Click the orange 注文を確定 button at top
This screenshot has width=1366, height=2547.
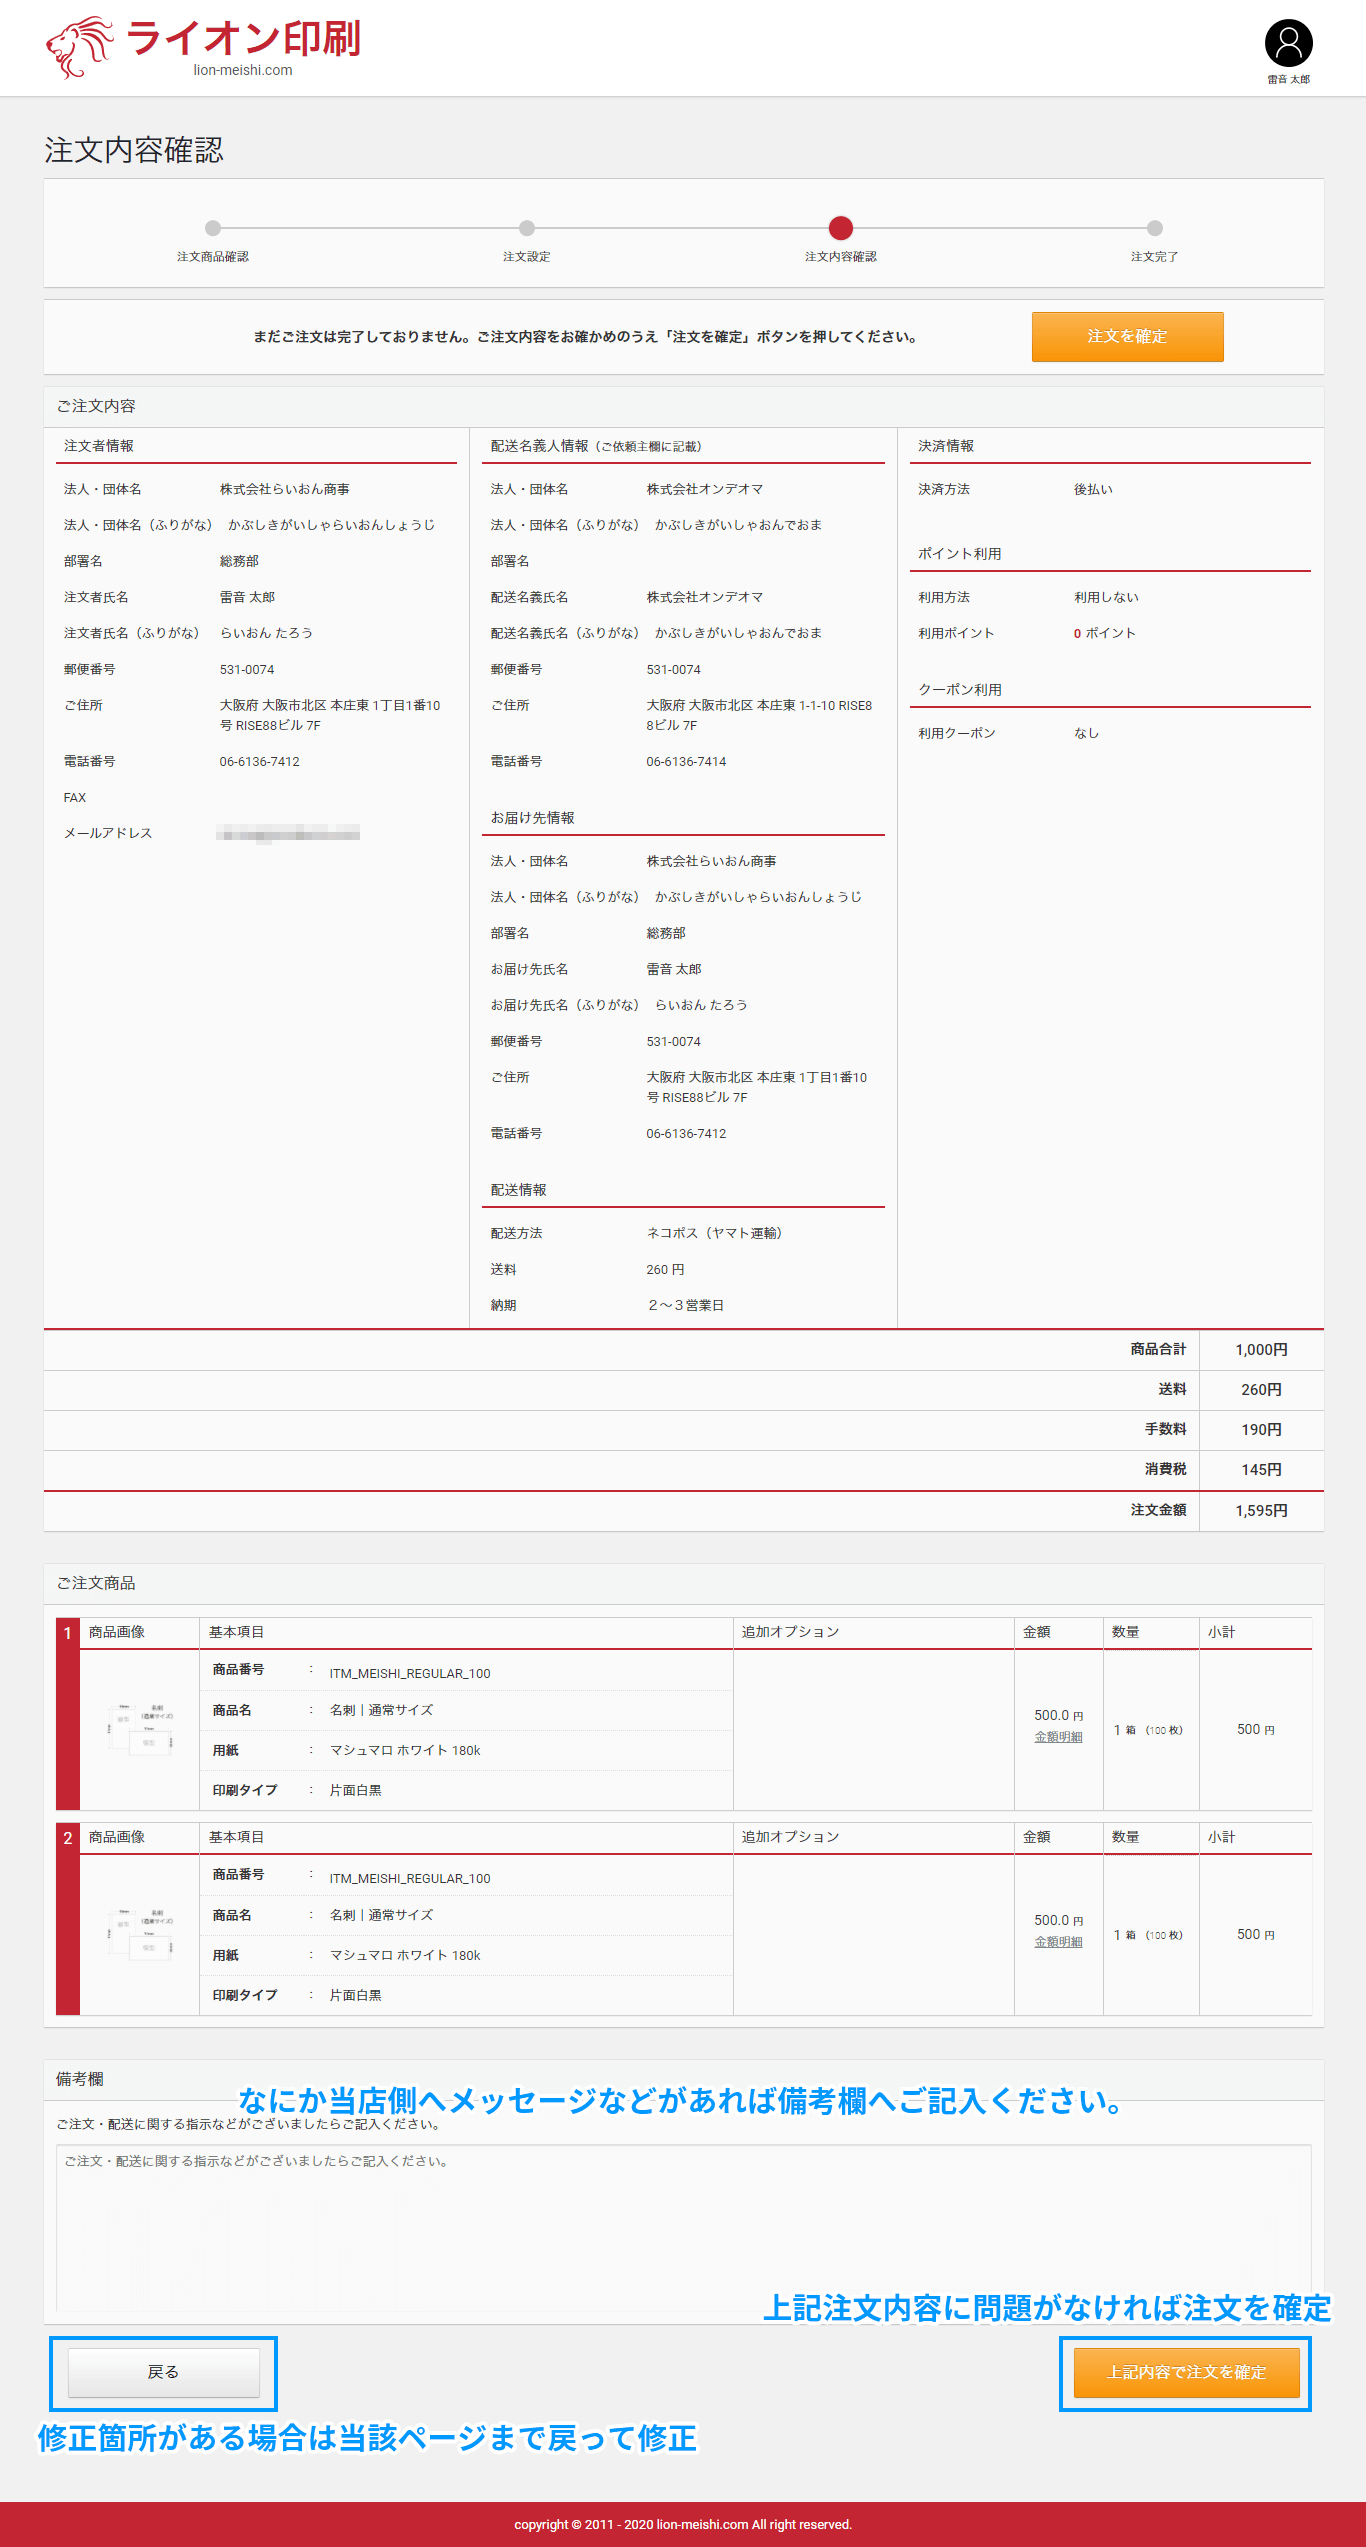1127,337
